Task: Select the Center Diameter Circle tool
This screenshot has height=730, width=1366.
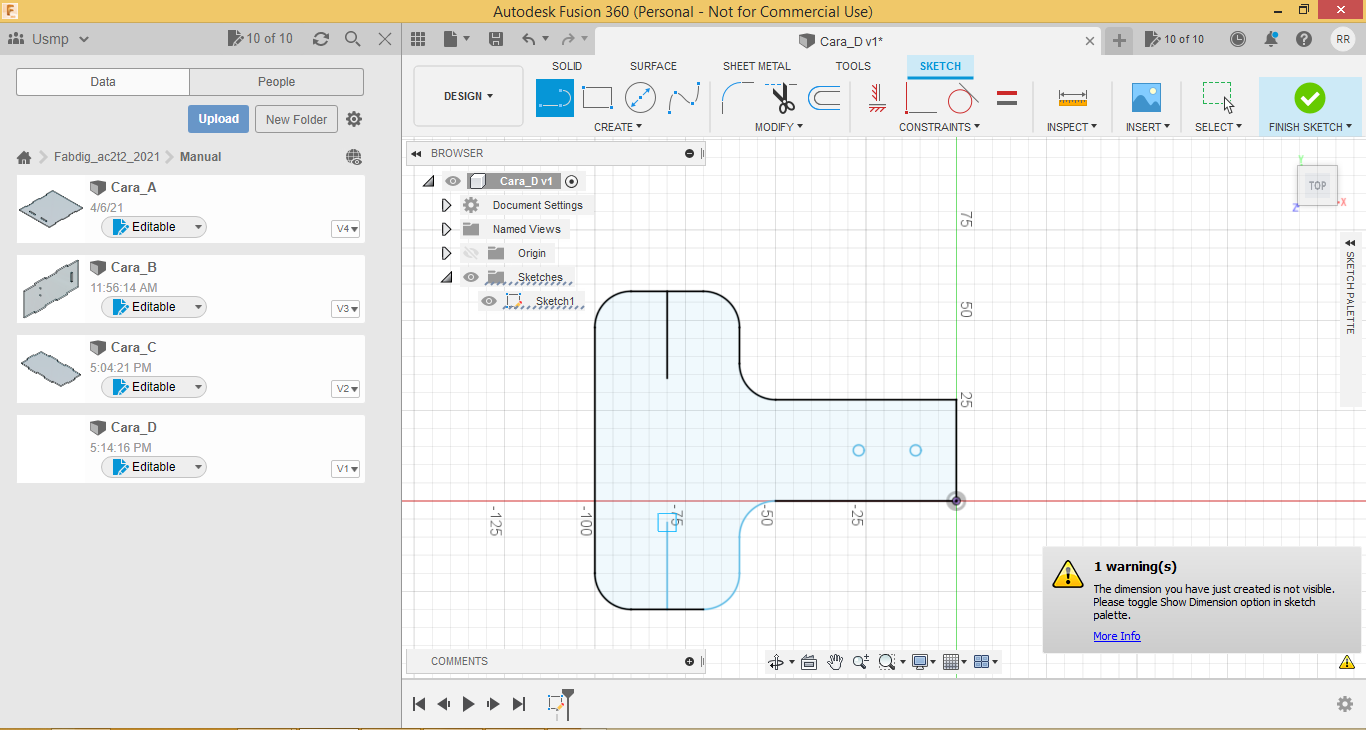Action: click(x=640, y=98)
